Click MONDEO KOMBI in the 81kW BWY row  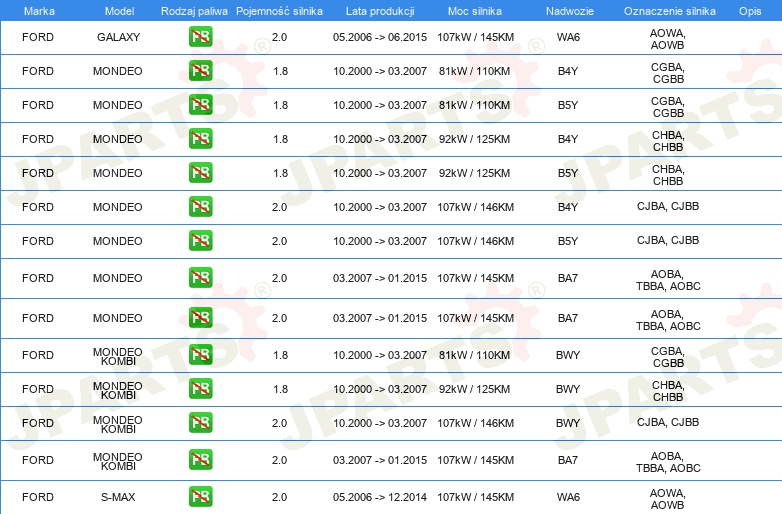tap(118, 356)
